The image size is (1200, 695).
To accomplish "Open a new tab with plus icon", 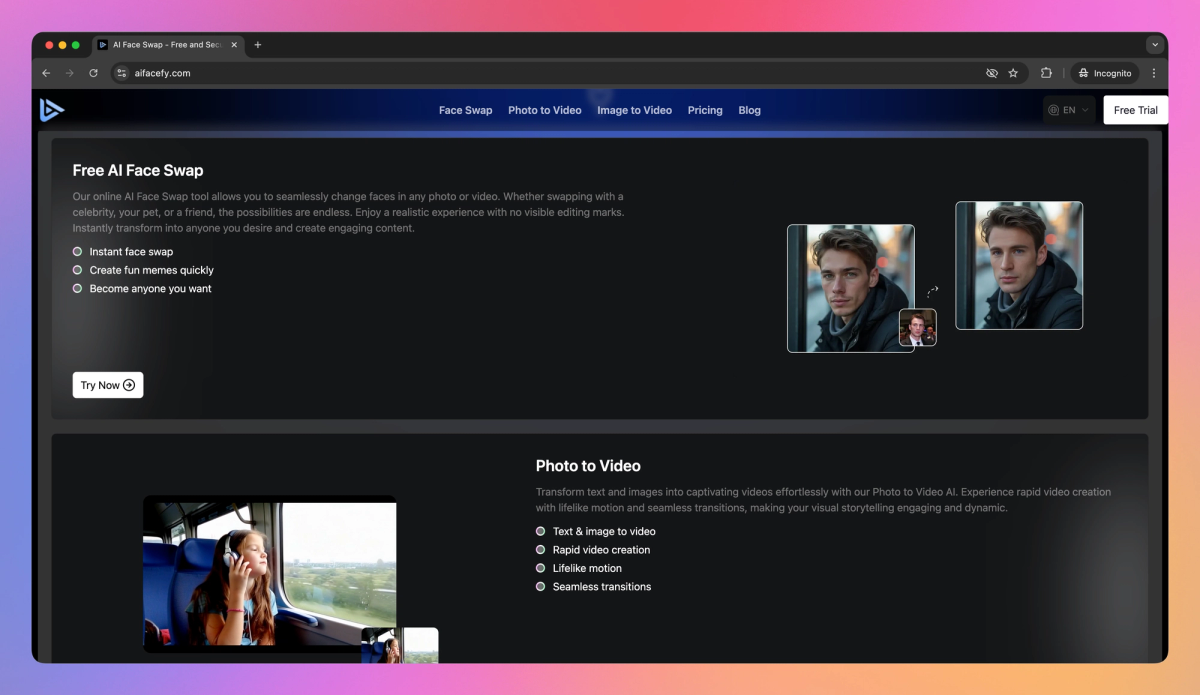I will click(258, 45).
